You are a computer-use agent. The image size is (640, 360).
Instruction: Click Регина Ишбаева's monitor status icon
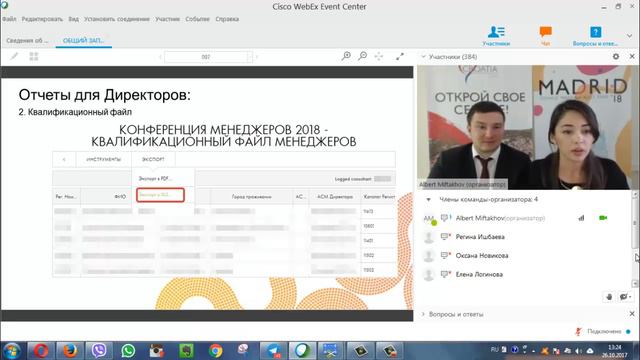point(445,237)
